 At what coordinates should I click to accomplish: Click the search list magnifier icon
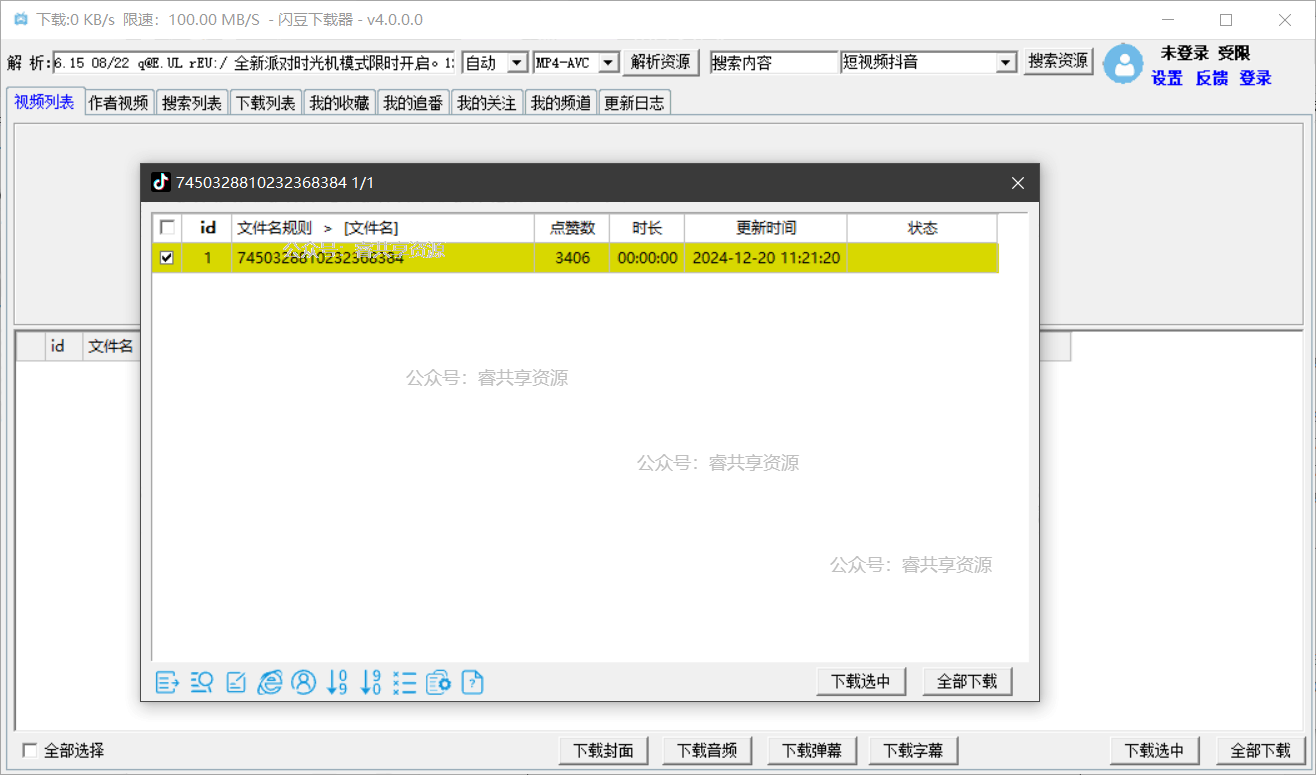click(201, 683)
